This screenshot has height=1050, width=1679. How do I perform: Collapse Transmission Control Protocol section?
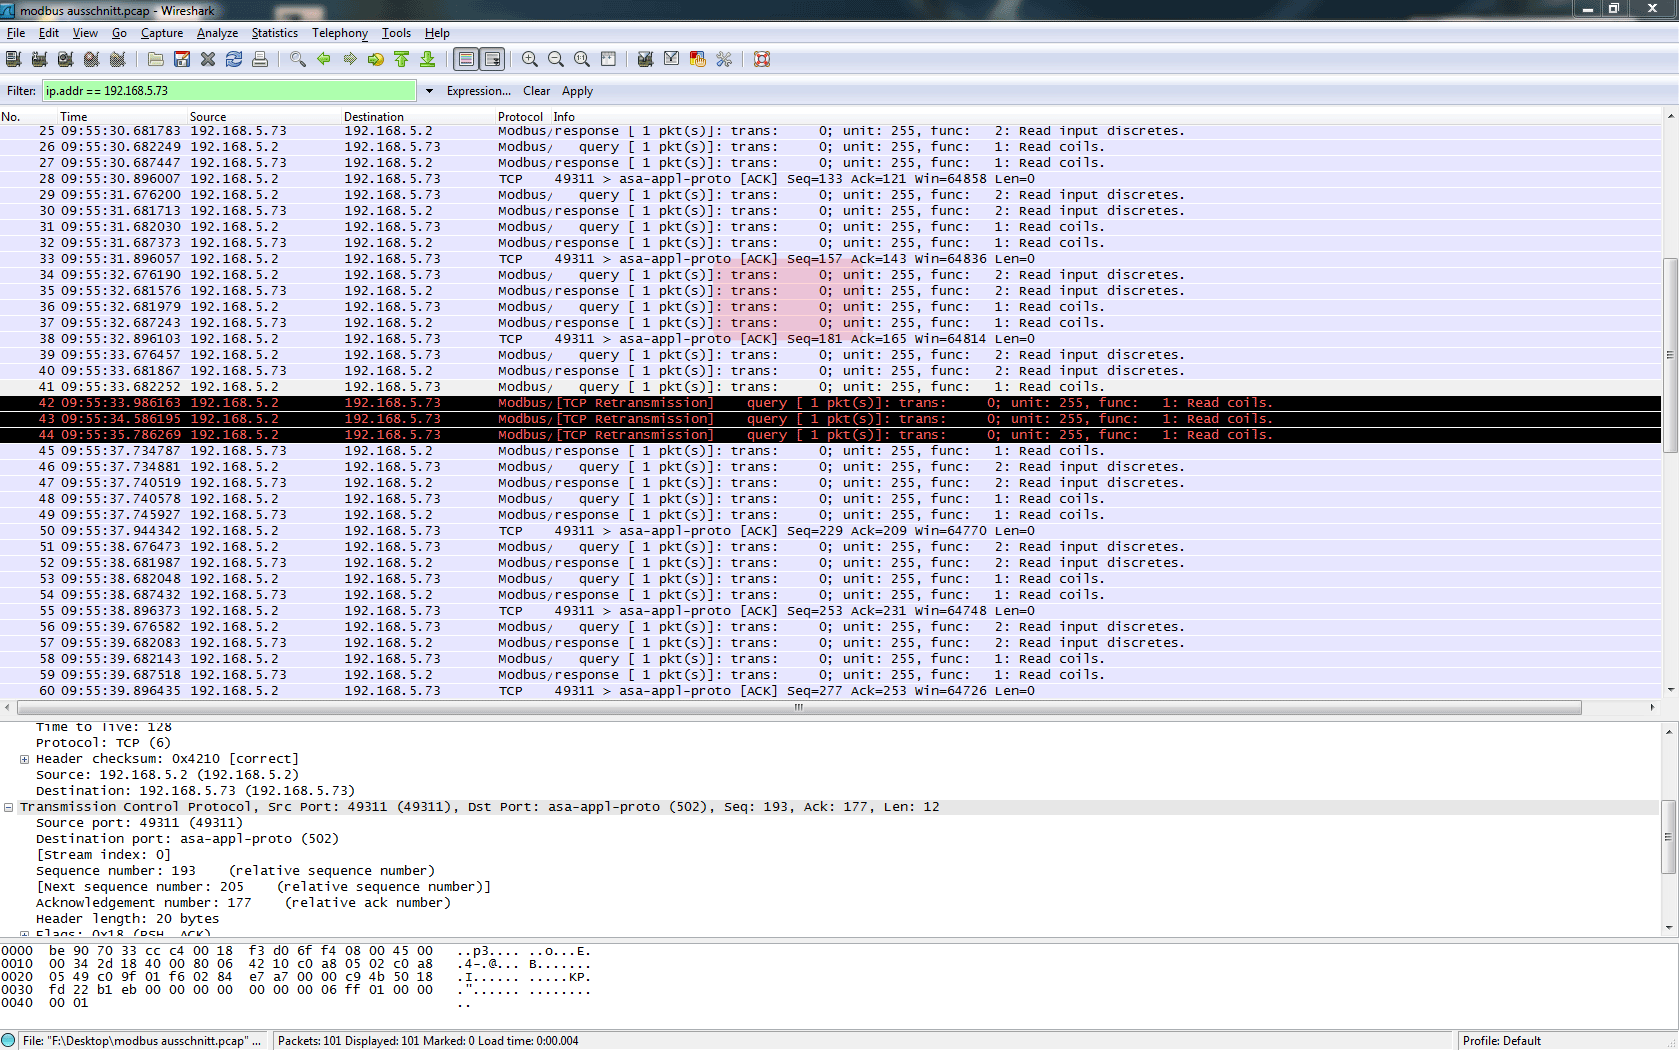pyautogui.click(x=8, y=807)
